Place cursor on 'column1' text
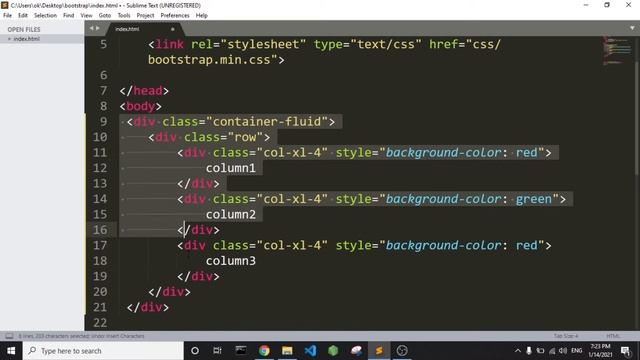Image resolution: width=640 pixels, height=360 pixels. coord(231,168)
